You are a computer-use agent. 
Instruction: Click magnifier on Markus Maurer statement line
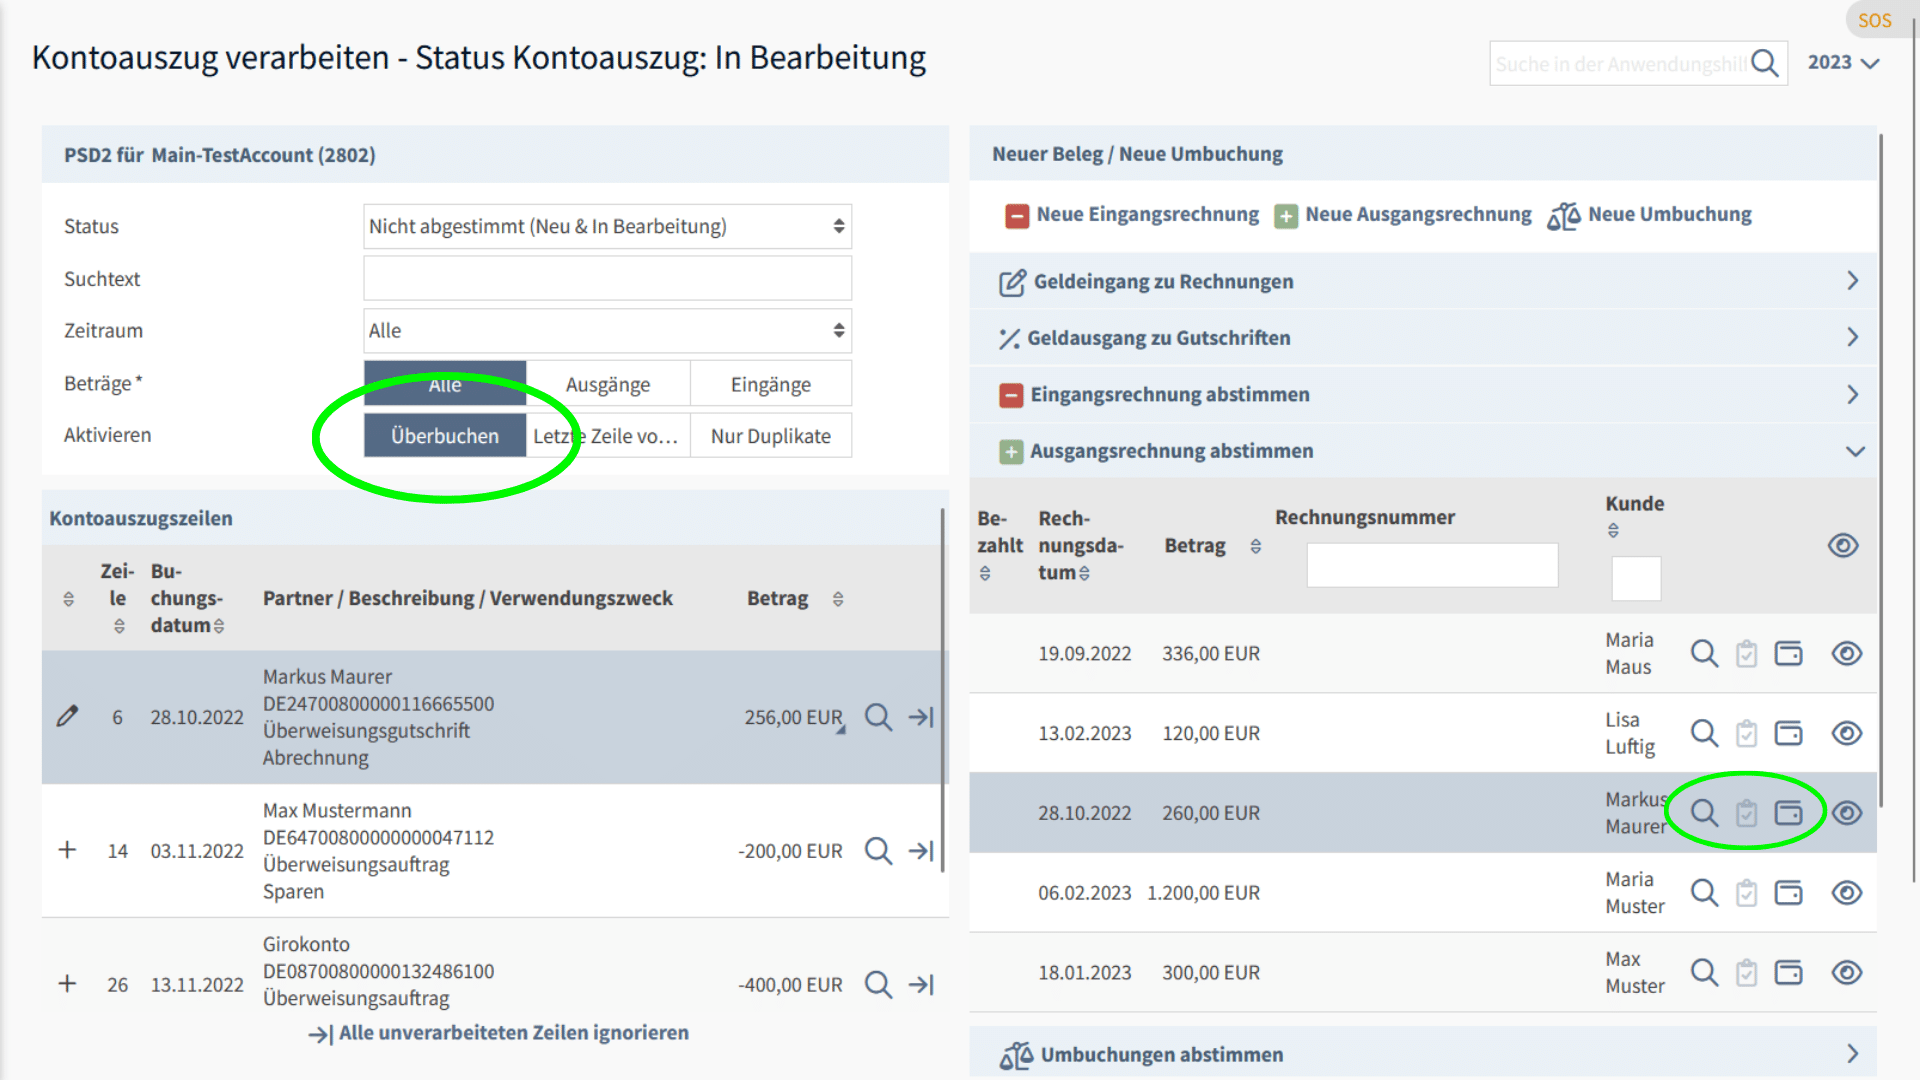point(878,717)
